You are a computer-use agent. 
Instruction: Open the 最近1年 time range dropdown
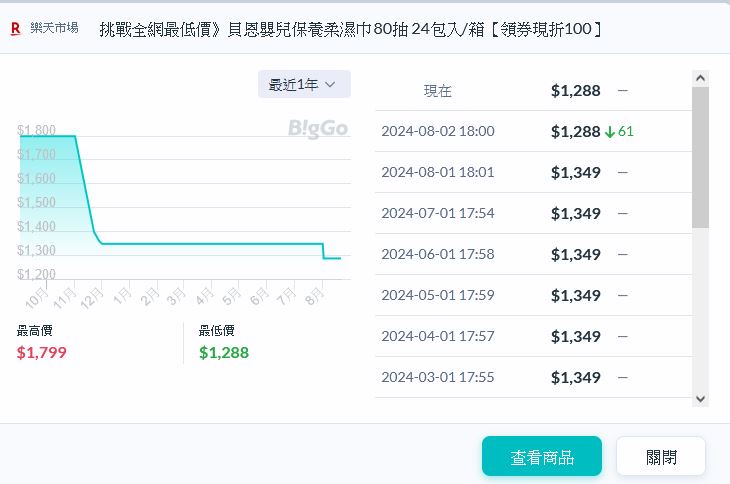pos(303,85)
